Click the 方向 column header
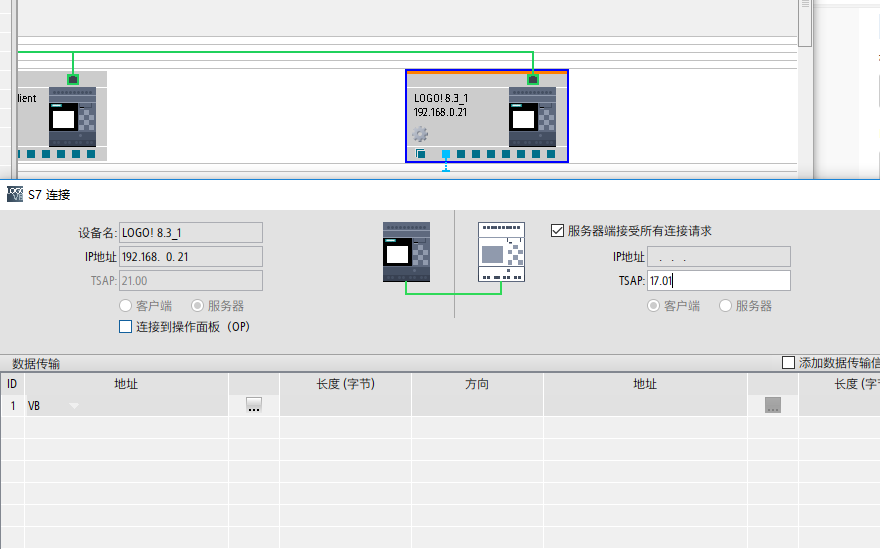Viewport: 880px width, 549px height. click(477, 384)
